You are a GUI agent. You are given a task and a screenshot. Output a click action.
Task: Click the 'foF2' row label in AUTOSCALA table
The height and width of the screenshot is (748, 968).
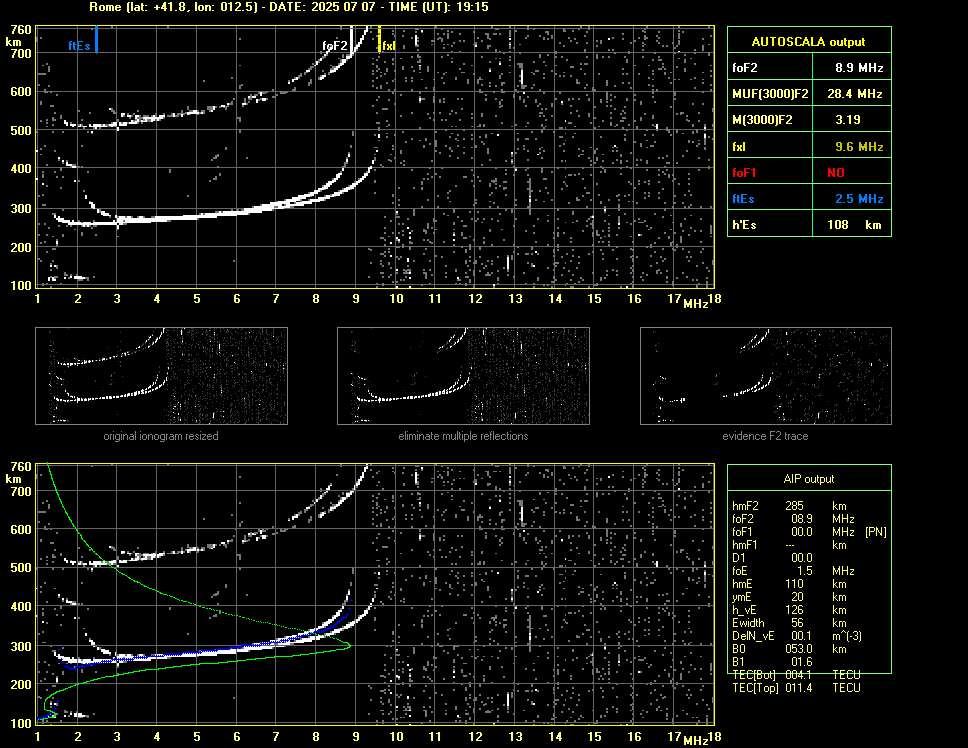point(745,68)
